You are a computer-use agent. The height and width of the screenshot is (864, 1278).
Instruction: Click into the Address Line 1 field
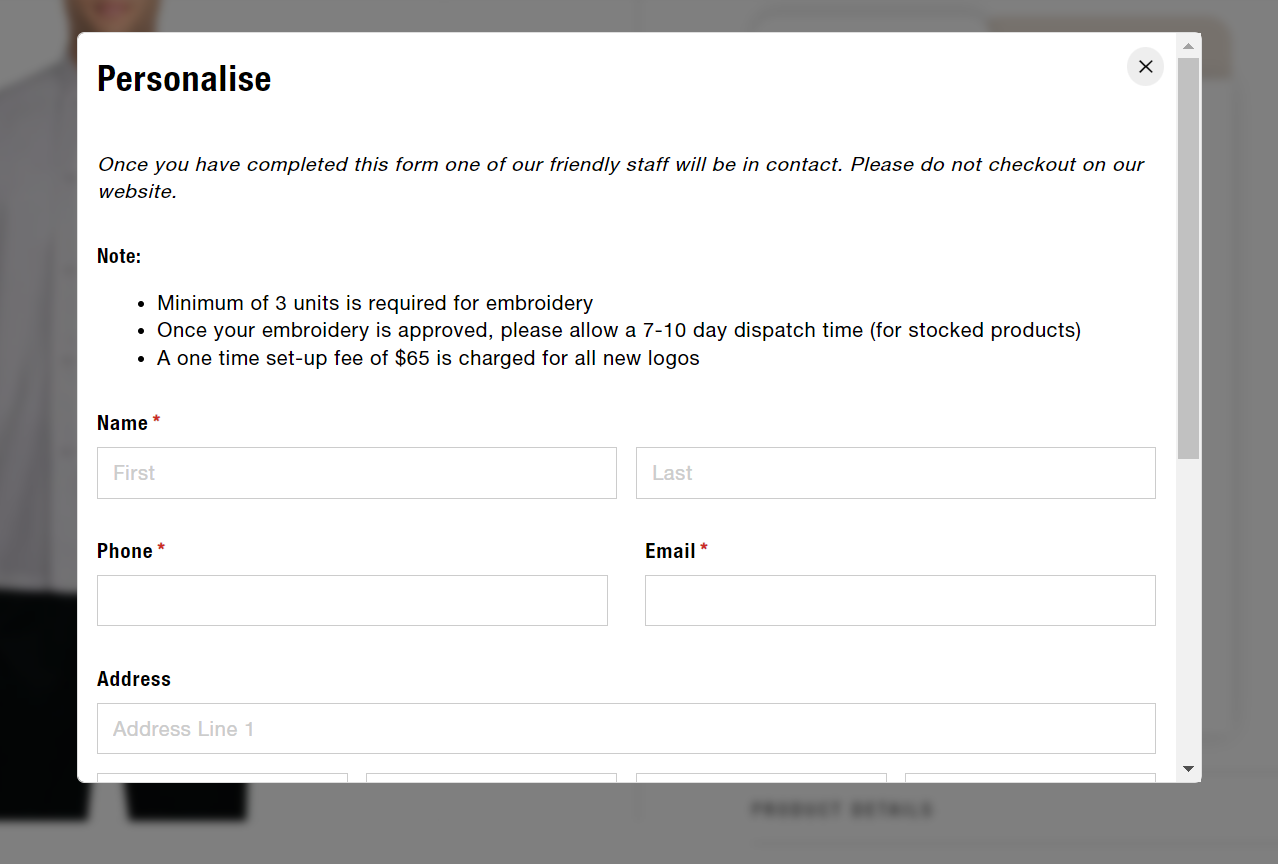[x=626, y=729]
